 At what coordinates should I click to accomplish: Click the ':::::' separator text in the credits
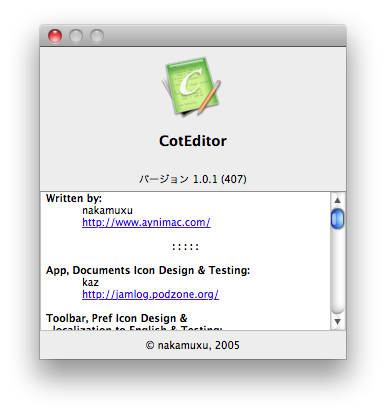185,247
